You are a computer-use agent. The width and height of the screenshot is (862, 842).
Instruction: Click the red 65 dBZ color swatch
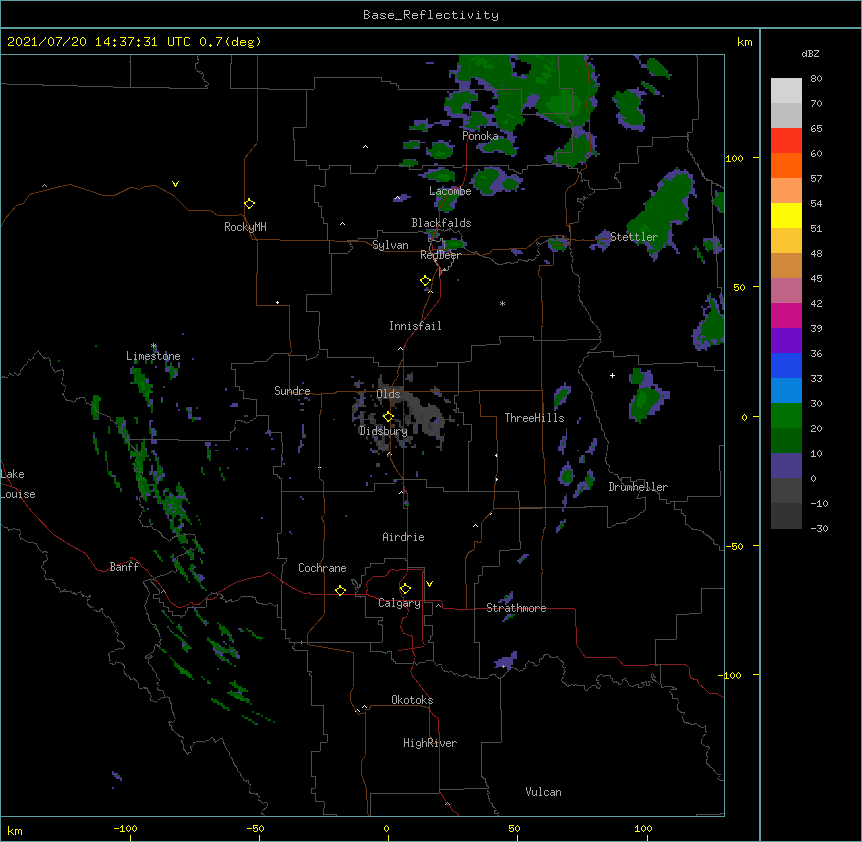coord(786,141)
